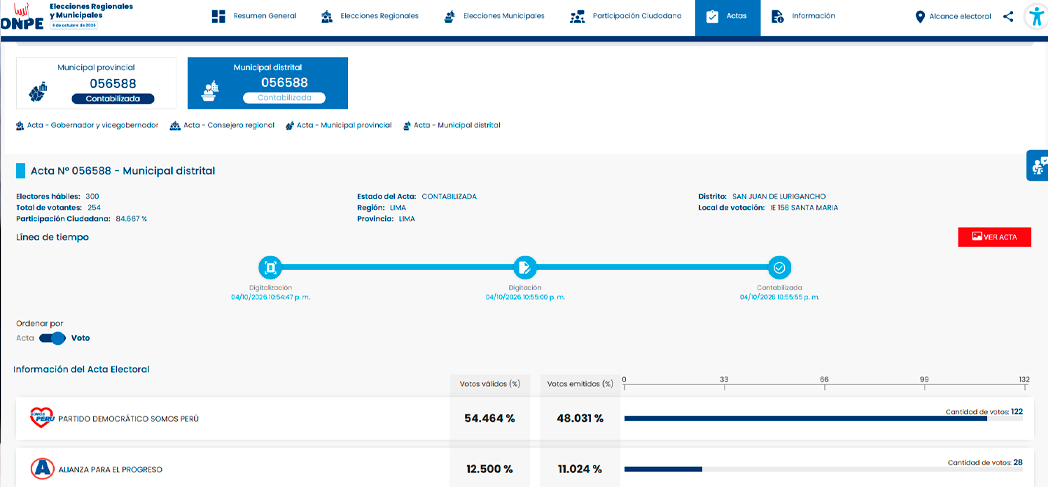
Task: Open Acta - Consejero regional link
Action: (228, 125)
